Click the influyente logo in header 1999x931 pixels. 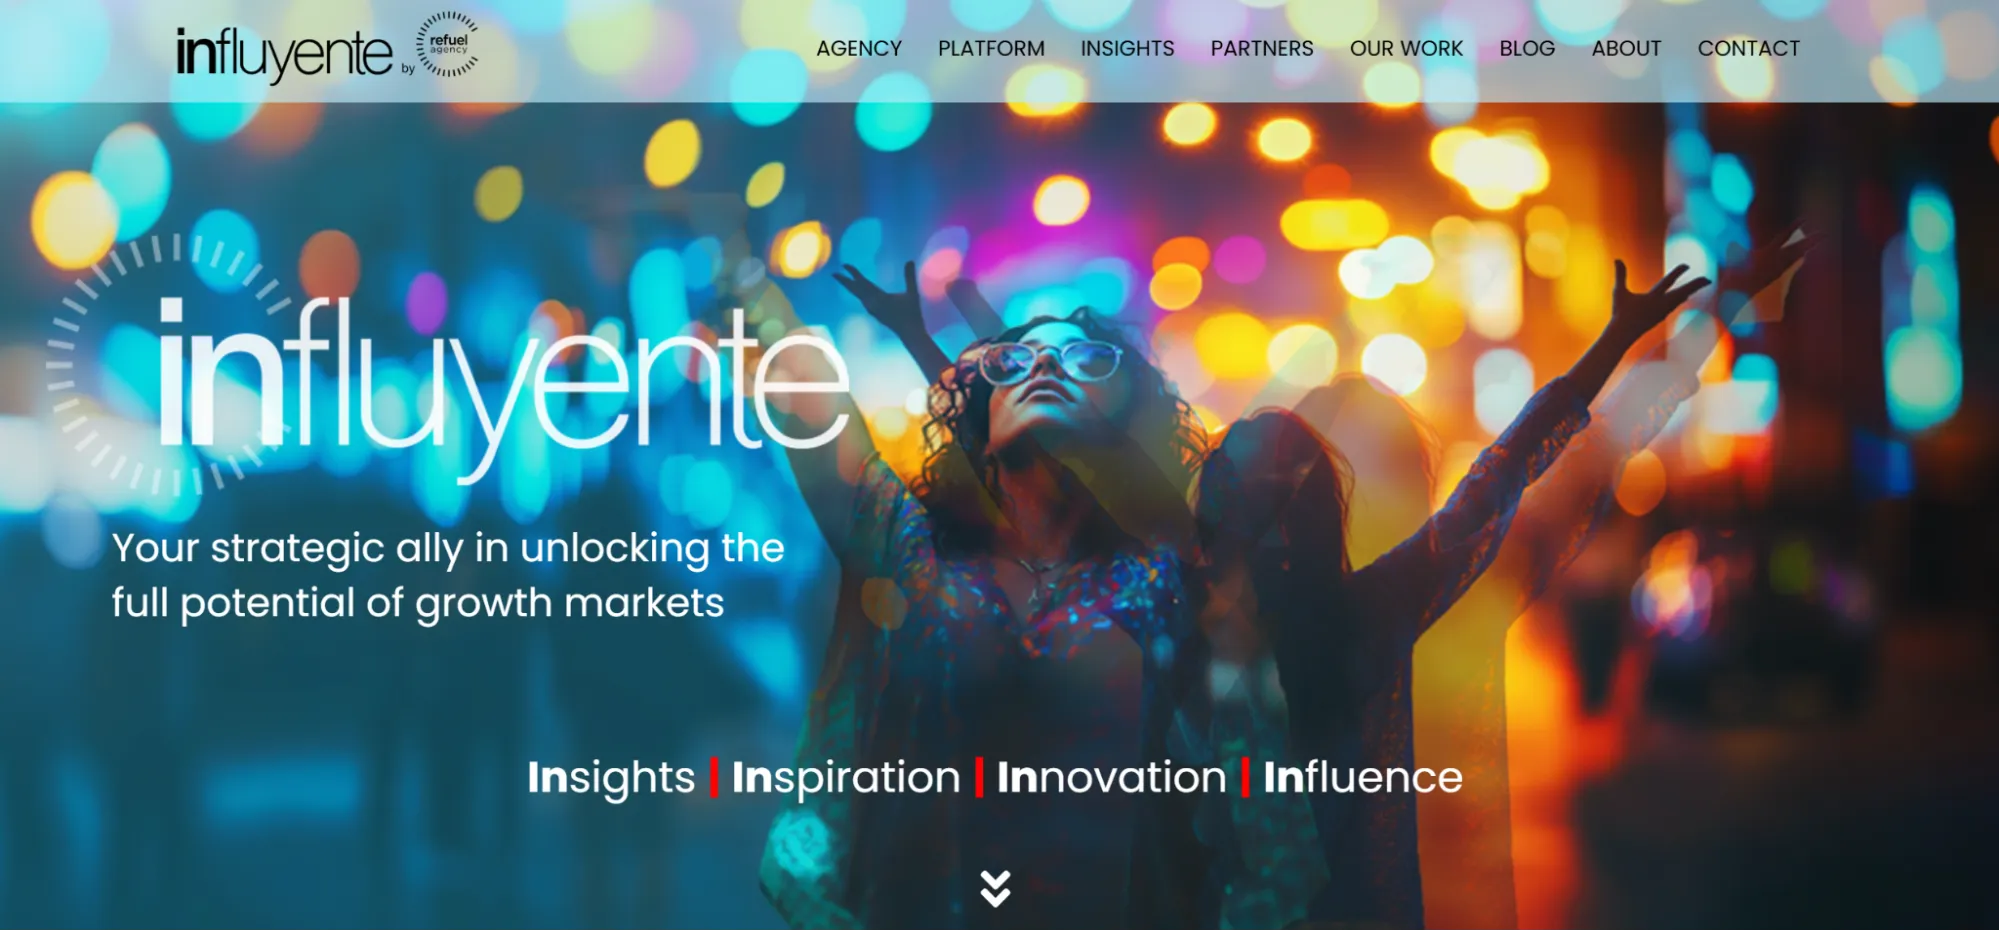pos(284,54)
